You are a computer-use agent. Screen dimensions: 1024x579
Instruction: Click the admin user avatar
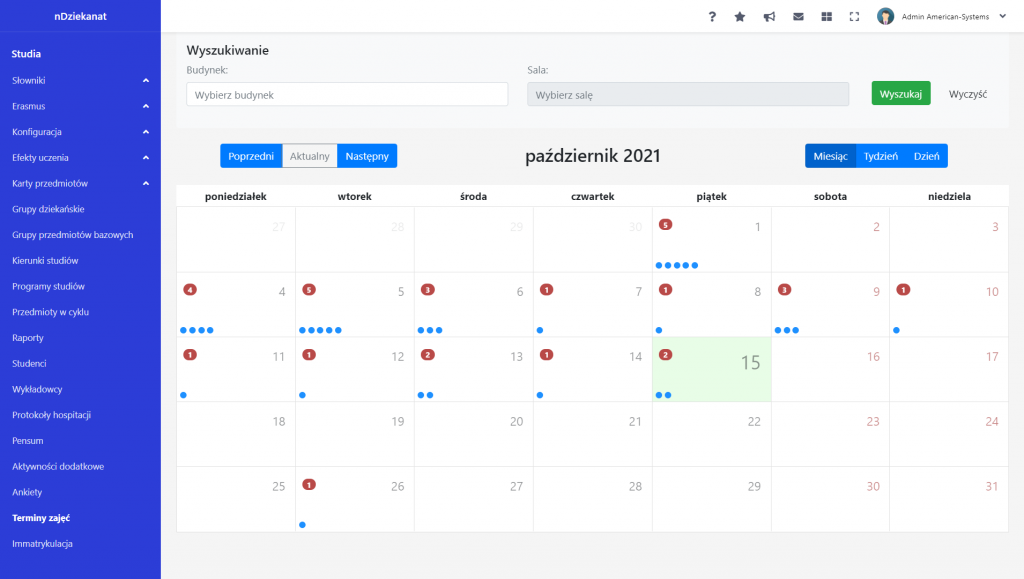click(x=886, y=16)
